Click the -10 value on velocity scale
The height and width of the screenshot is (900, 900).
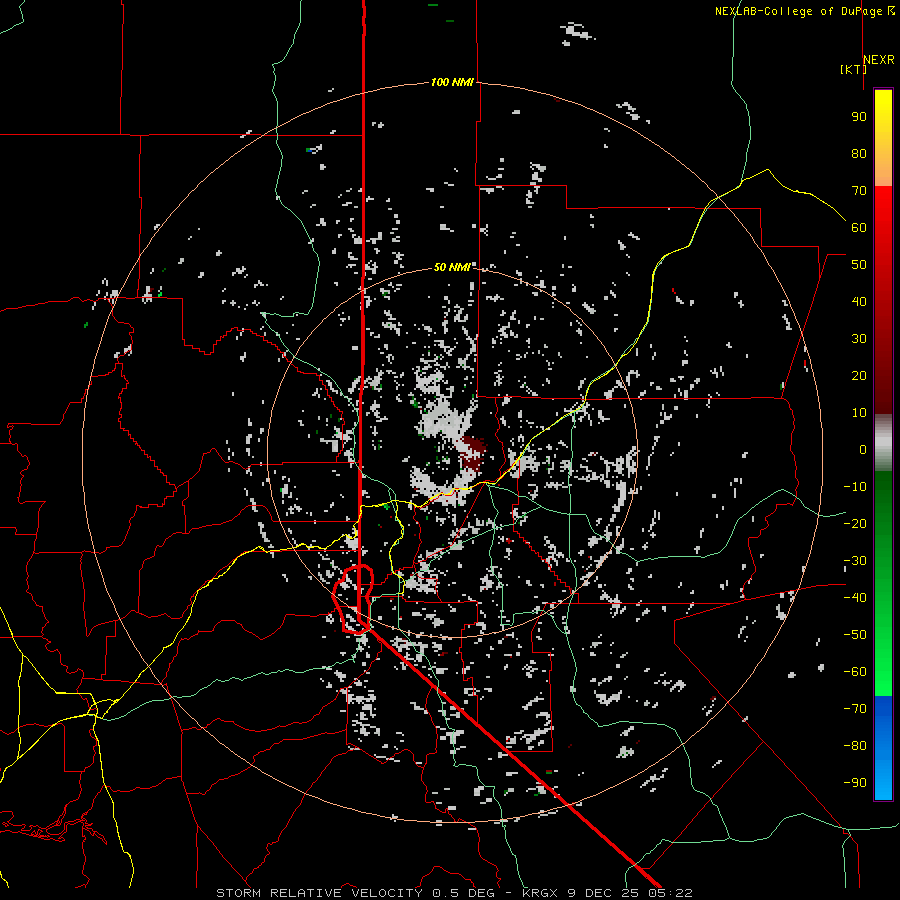point(855,487)
